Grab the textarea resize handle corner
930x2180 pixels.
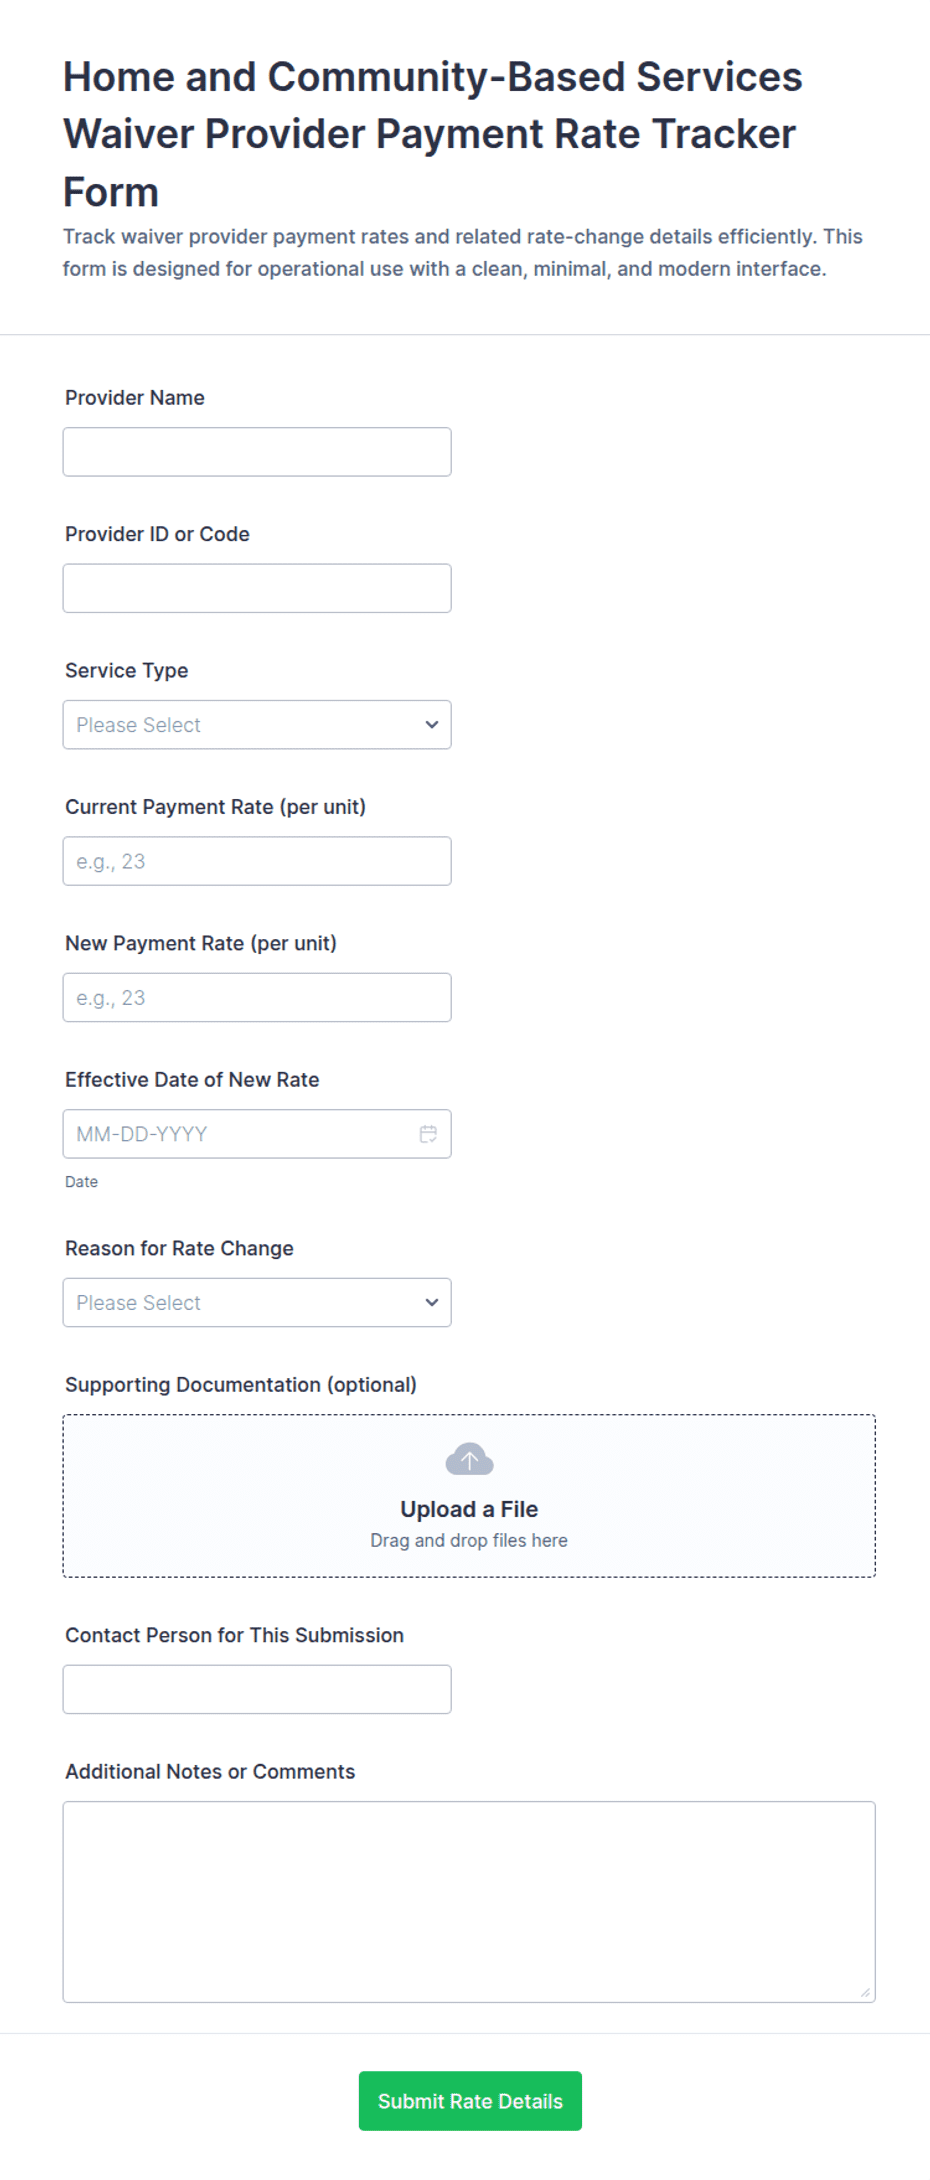point(866,1993)
